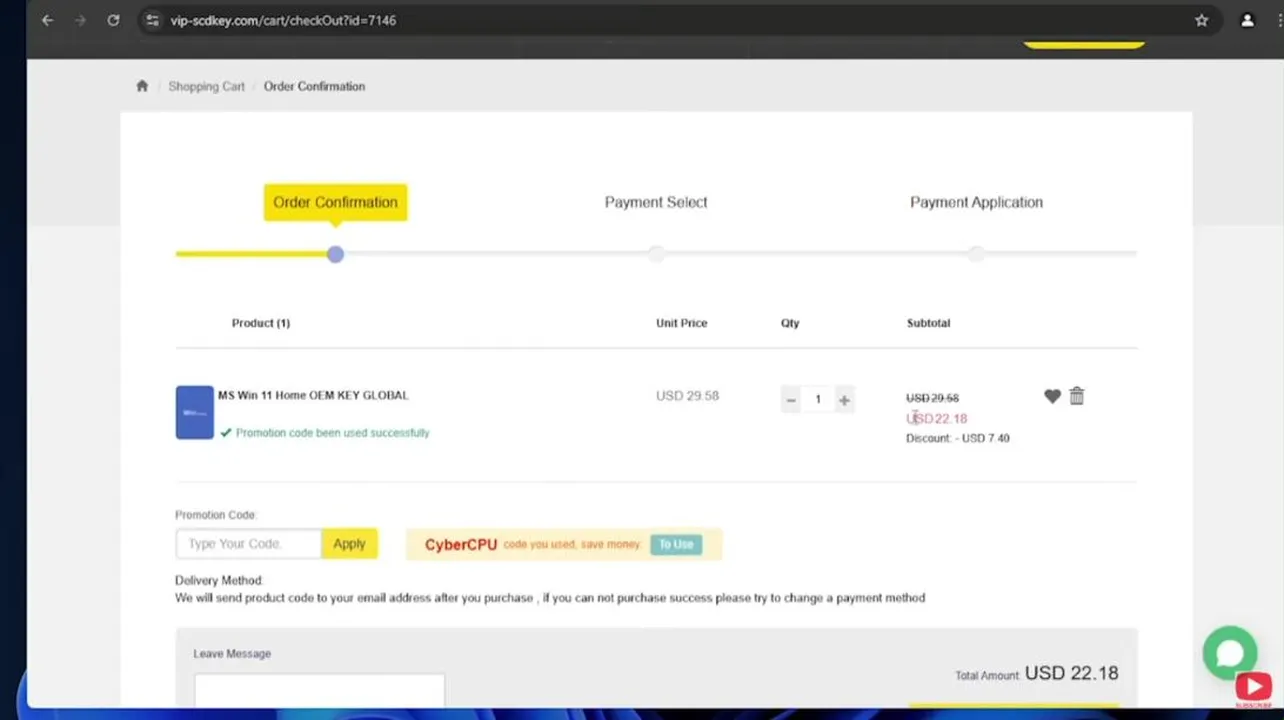Go back with the browser back arrow

point(47,20)
